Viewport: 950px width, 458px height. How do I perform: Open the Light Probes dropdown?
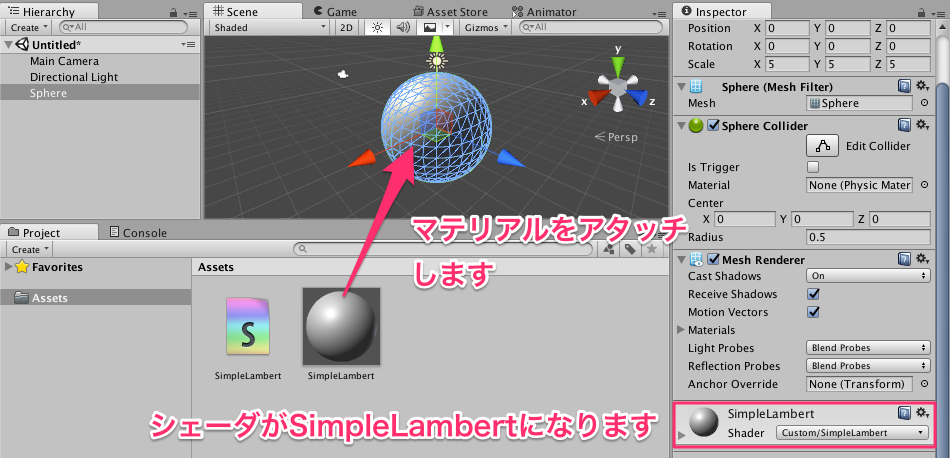[x=868, y=348]
